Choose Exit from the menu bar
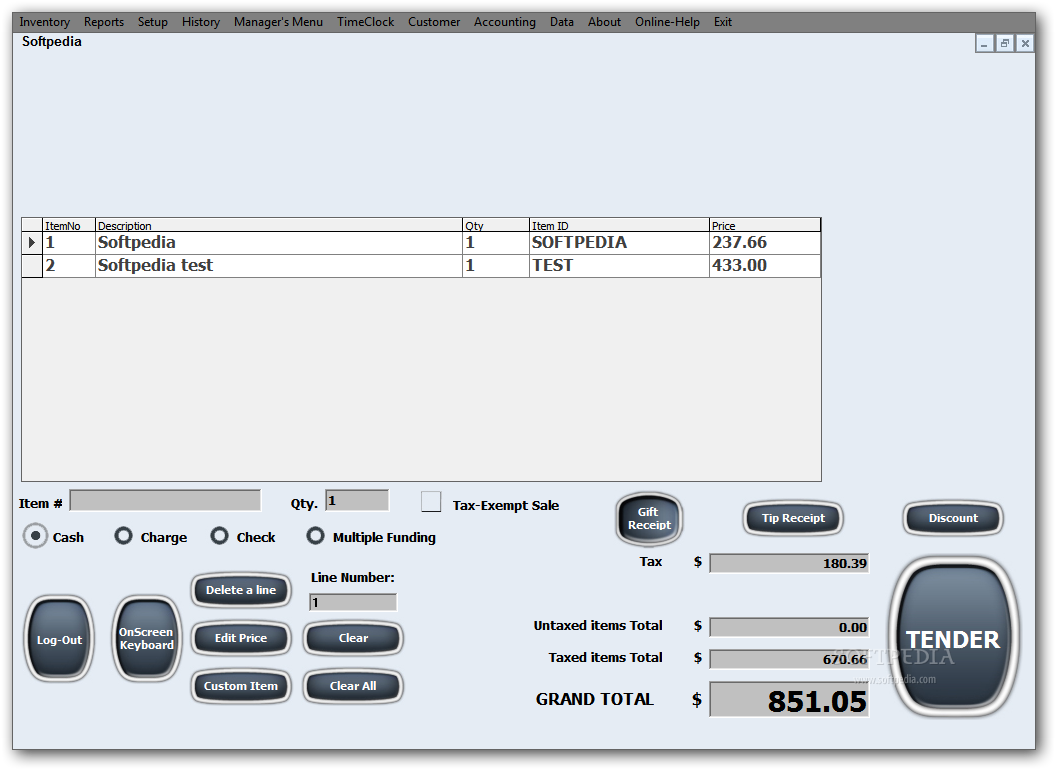Viewport: 1056px width, 770px height. coord(723,22)
